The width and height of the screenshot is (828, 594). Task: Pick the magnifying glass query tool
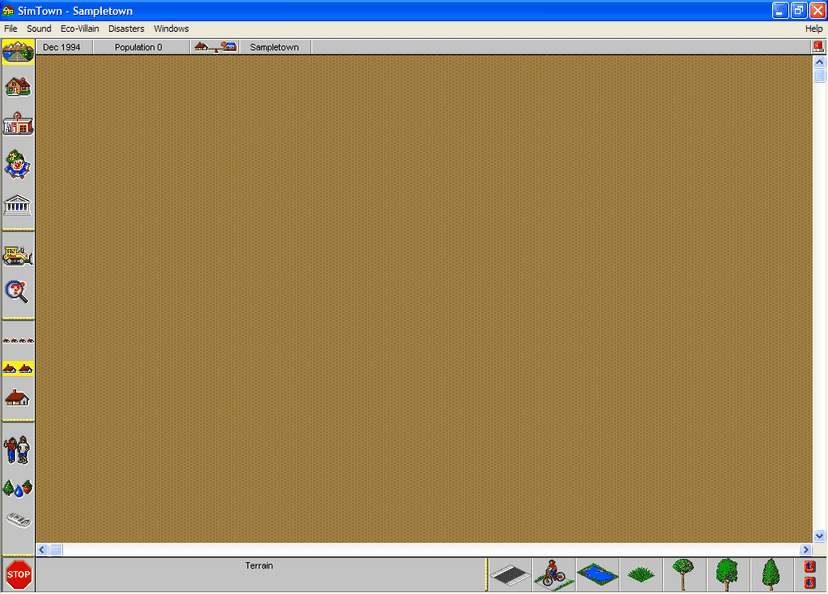17,291
